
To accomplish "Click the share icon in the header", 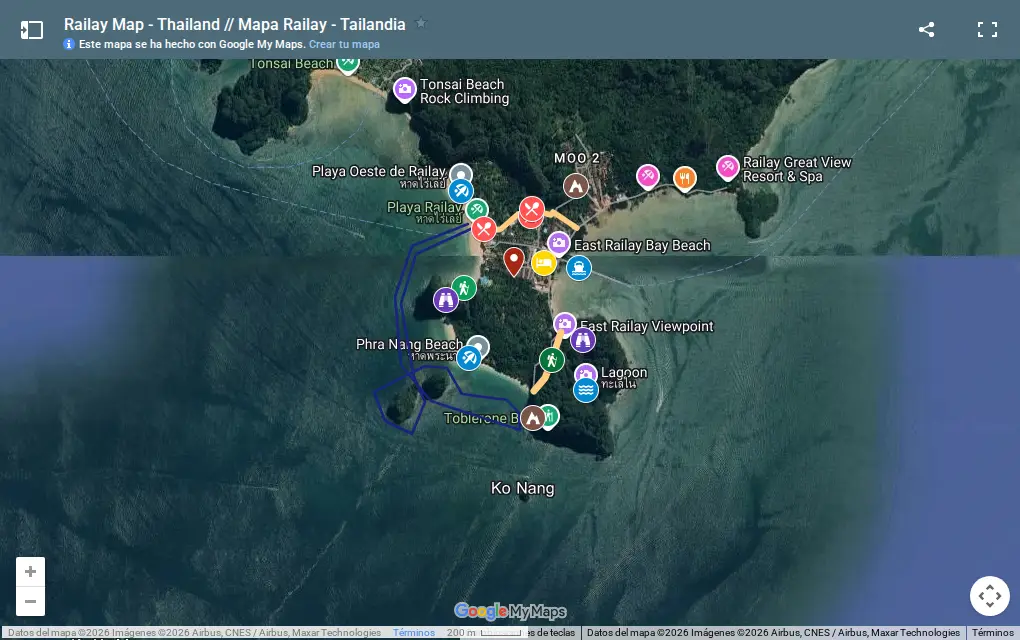I will 926,29.
